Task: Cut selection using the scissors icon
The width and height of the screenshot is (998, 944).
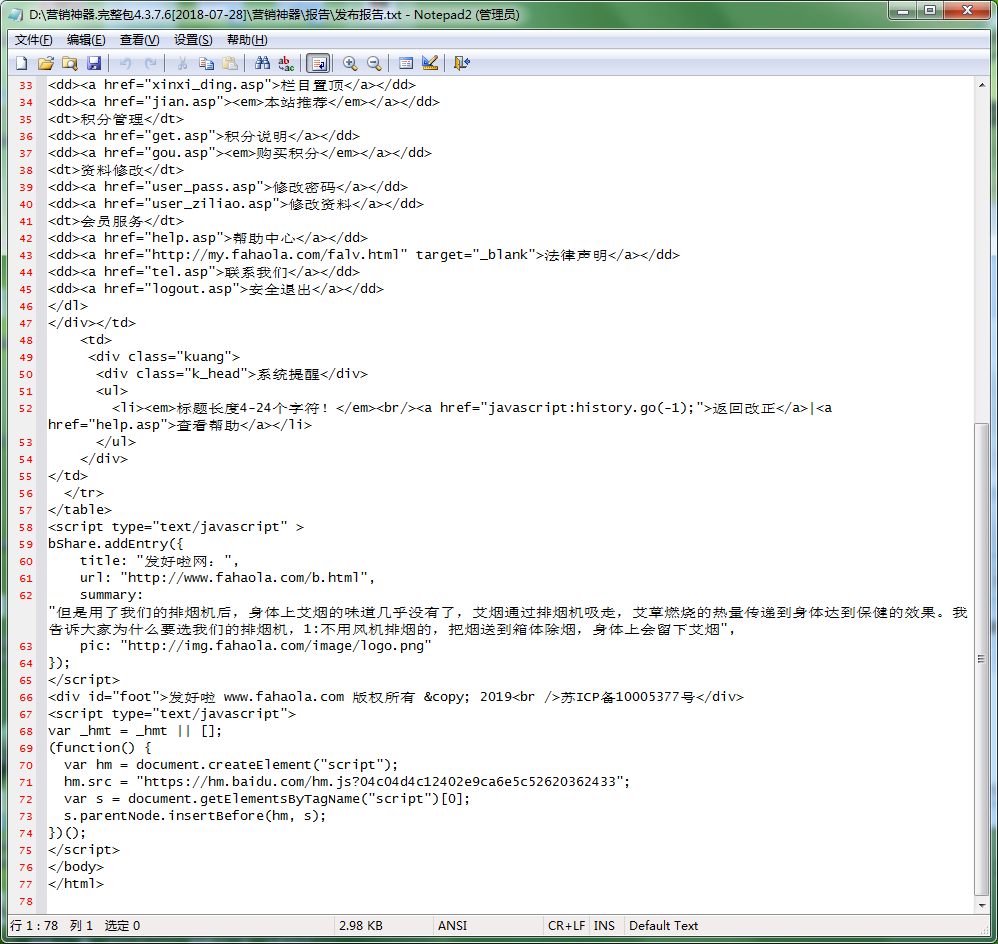Action: pyautogui.click(x=185, y=62)
